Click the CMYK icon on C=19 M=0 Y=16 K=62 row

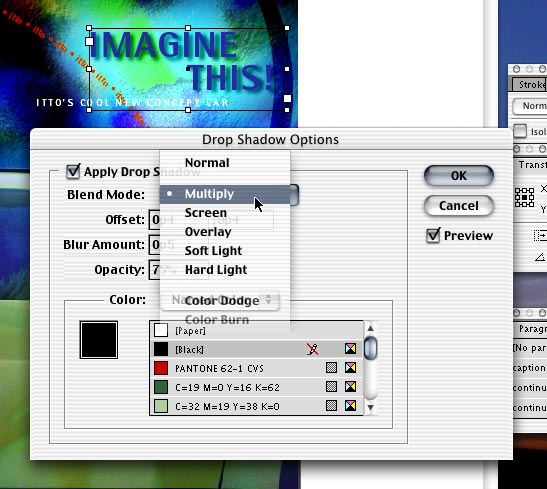(x=351, y=386)
